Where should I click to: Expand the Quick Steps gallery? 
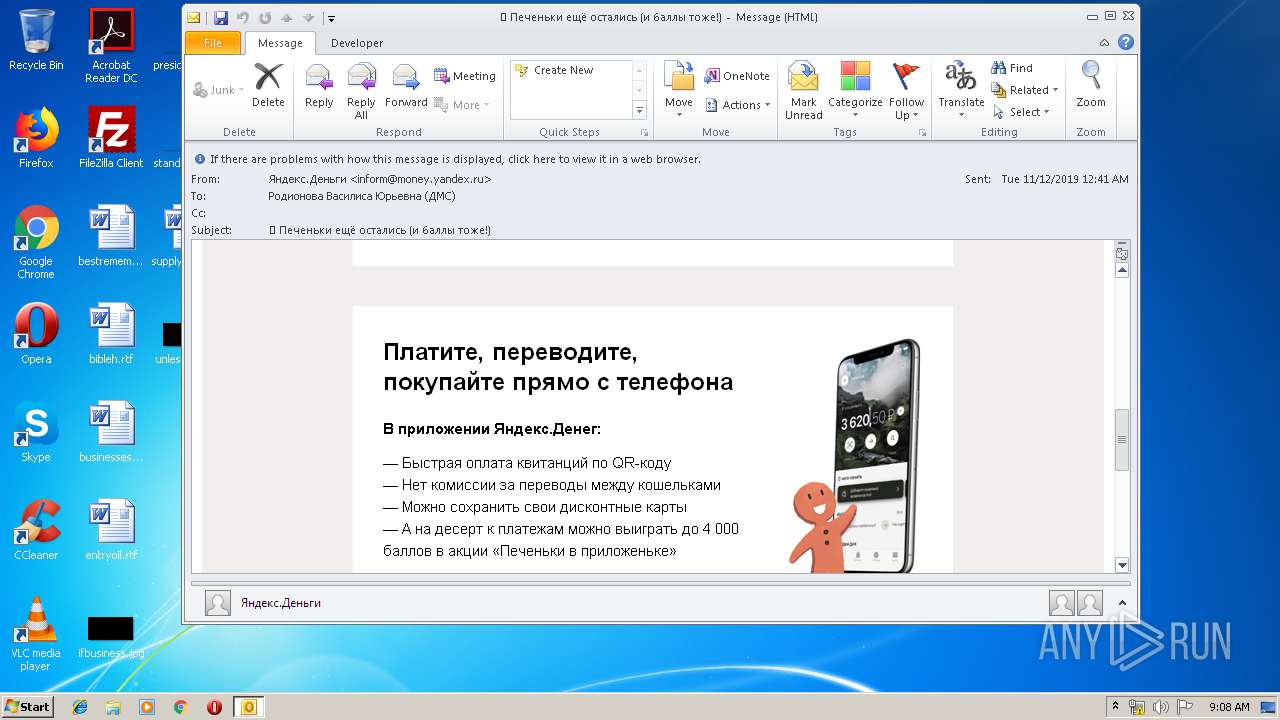640,111
